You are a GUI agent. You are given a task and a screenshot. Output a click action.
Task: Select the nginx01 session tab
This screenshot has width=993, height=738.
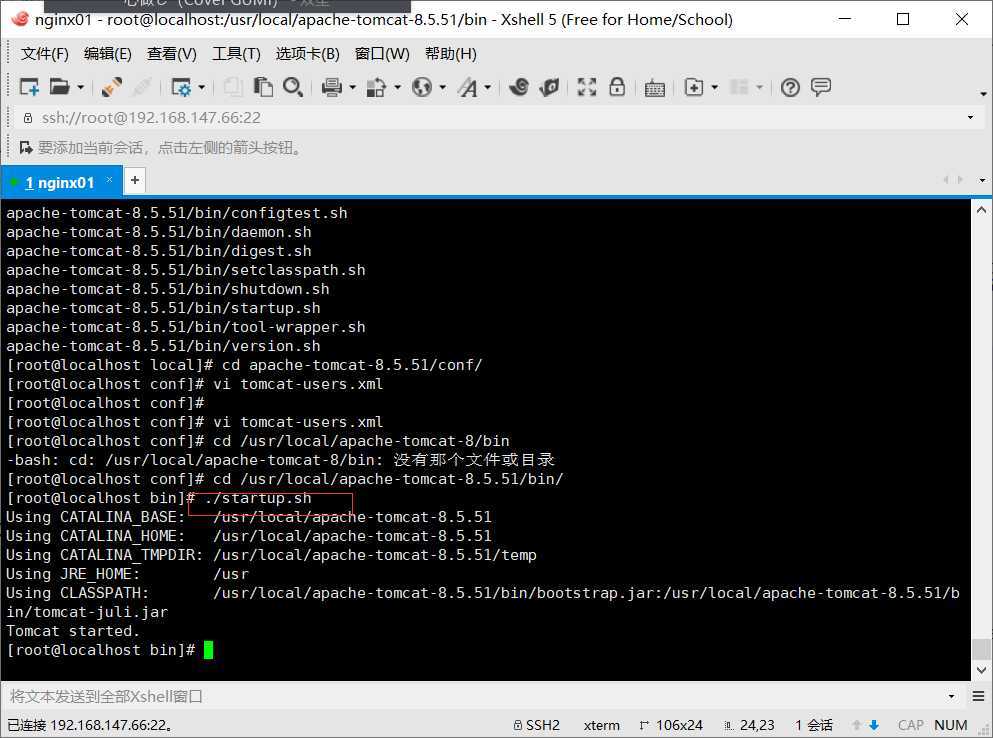click(x=60, y=182)
